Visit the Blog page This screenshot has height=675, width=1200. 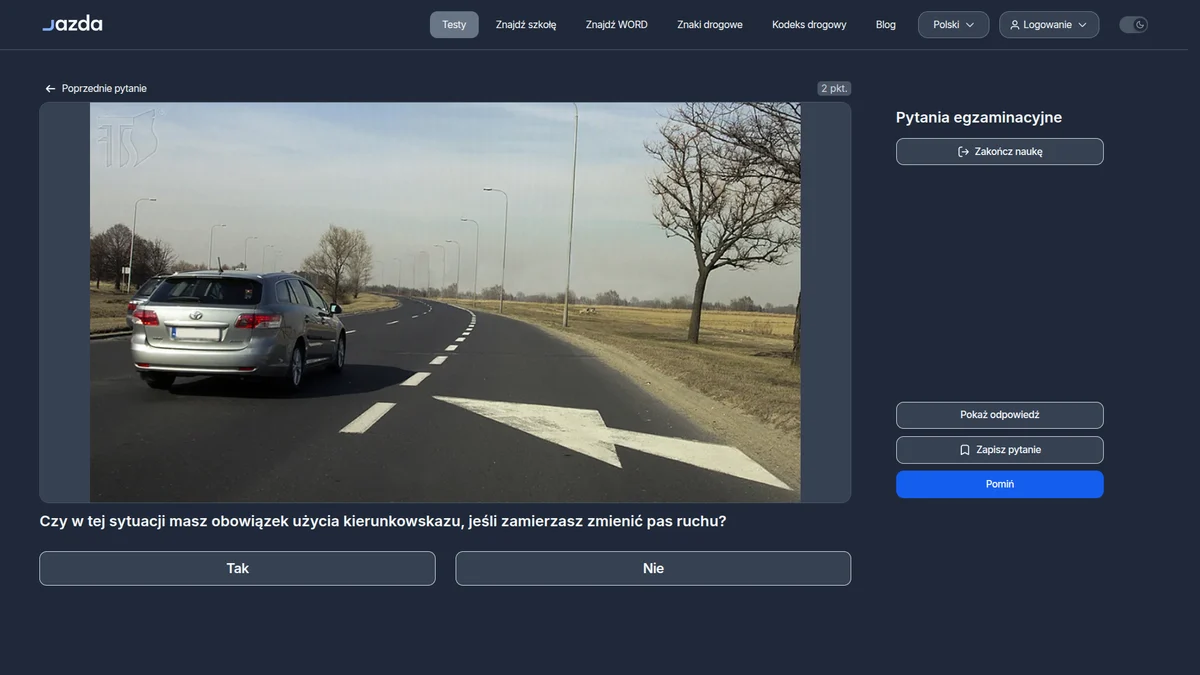(886, 24)
